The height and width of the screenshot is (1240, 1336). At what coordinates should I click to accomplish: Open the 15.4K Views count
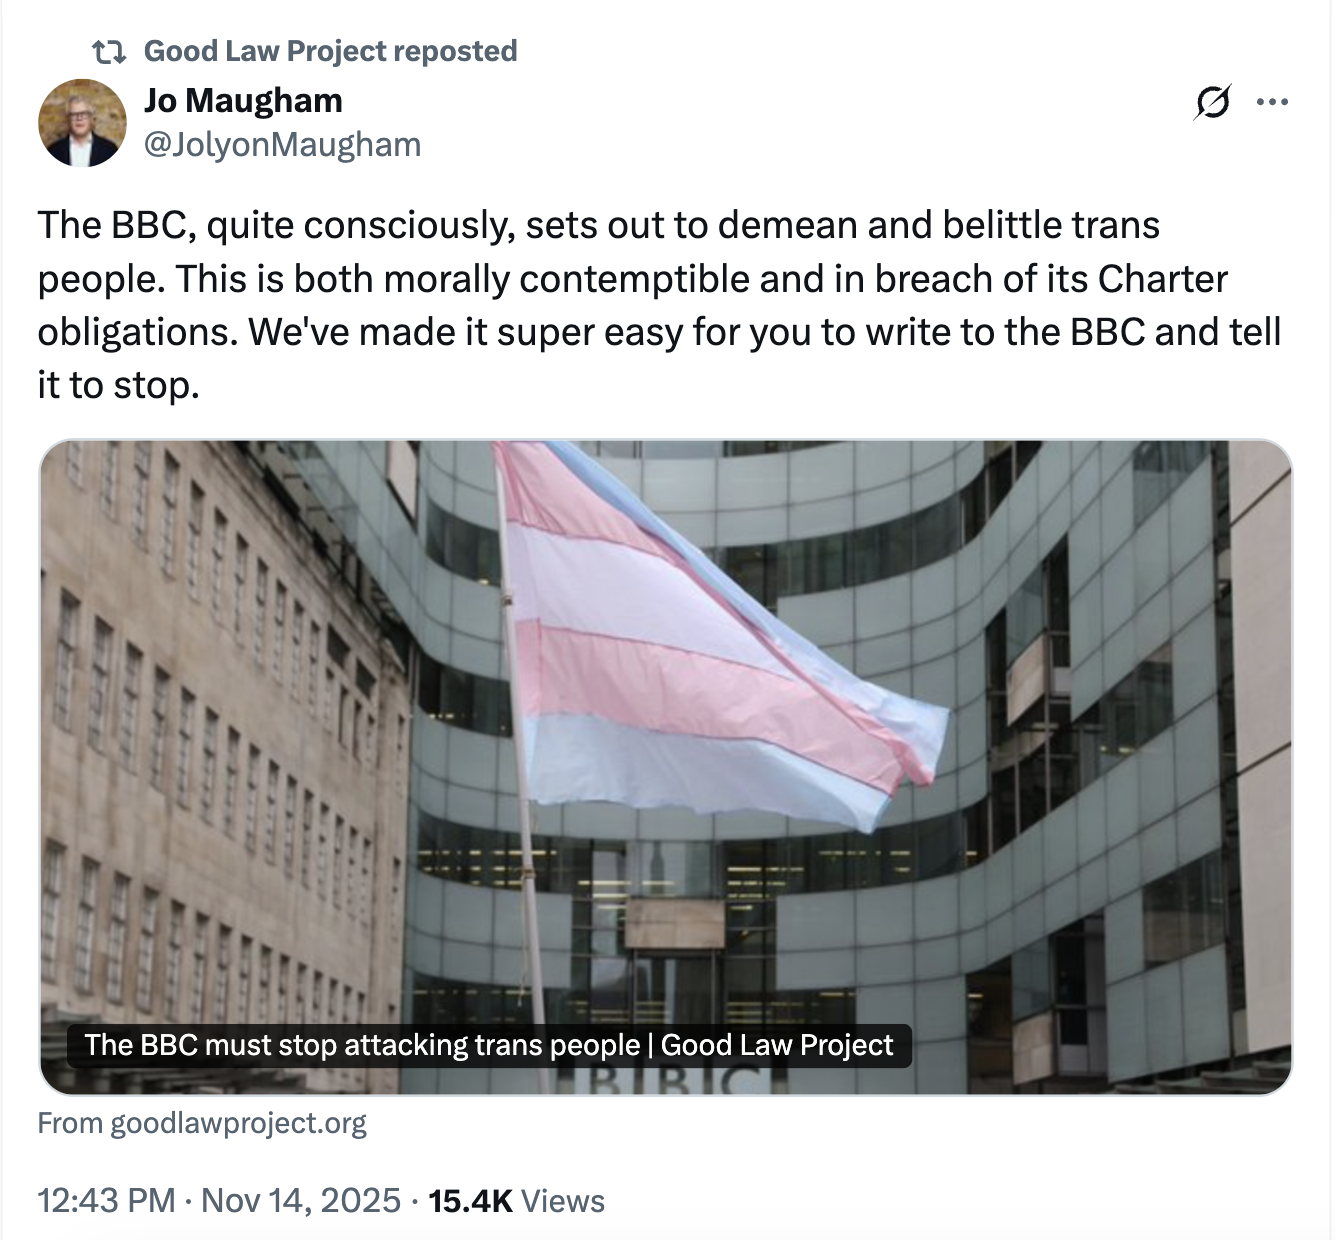pos(470,1200)
